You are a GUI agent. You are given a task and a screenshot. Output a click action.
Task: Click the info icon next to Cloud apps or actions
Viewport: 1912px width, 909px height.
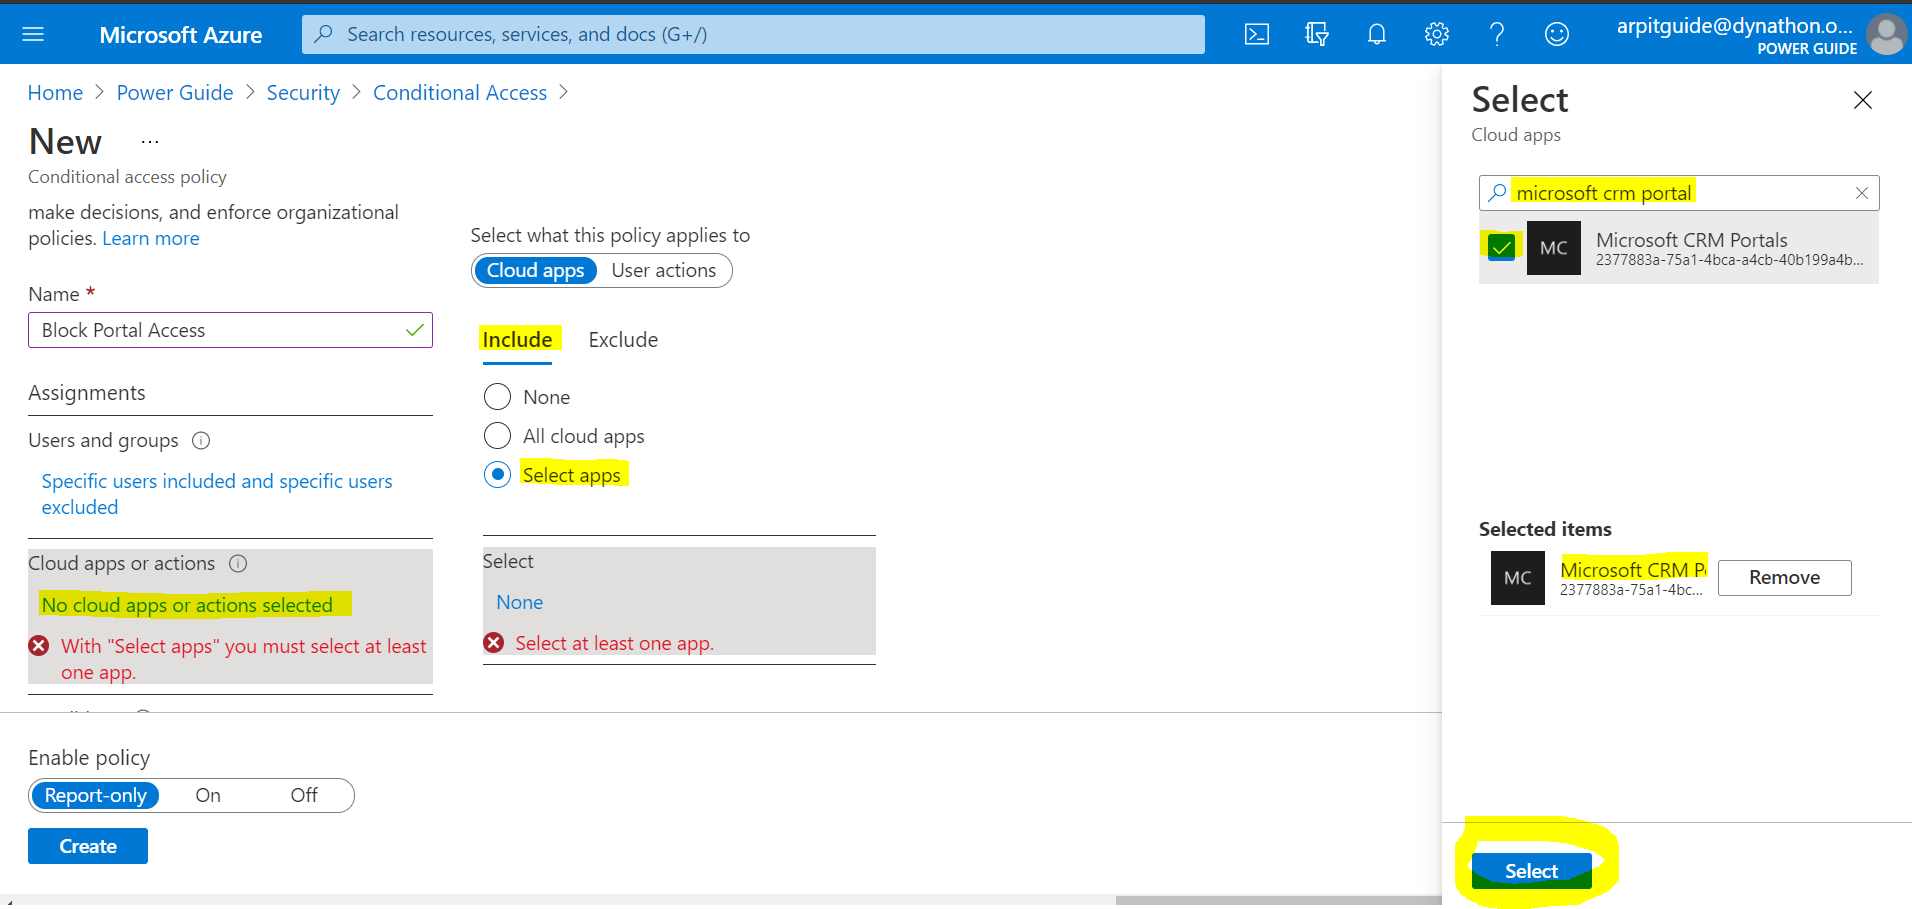pos(238,563)
